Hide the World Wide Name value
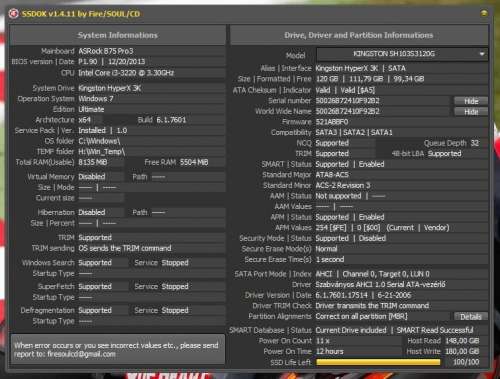The image size is (500, 379). click(471, 112)
